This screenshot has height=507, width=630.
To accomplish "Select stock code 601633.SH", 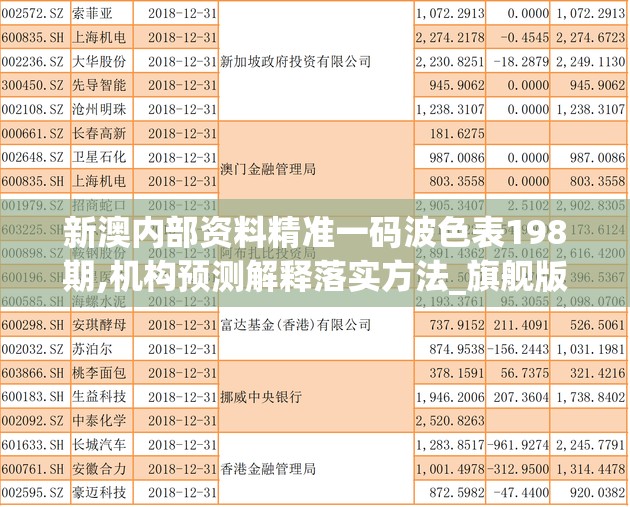I will point(33,445).
